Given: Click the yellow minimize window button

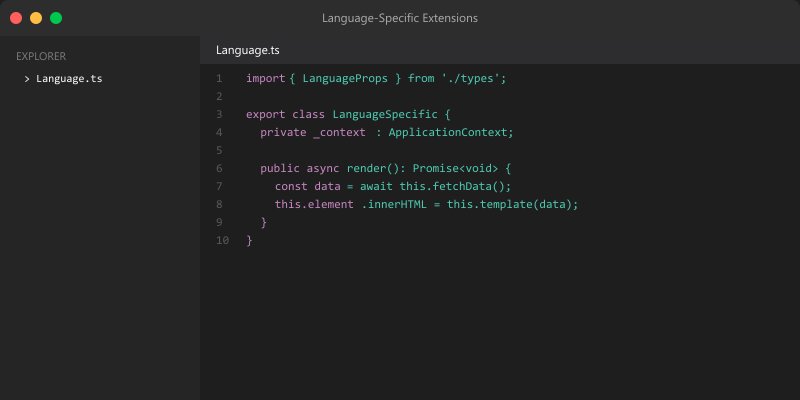Looking at the screenshot, I should coord(36,18).
